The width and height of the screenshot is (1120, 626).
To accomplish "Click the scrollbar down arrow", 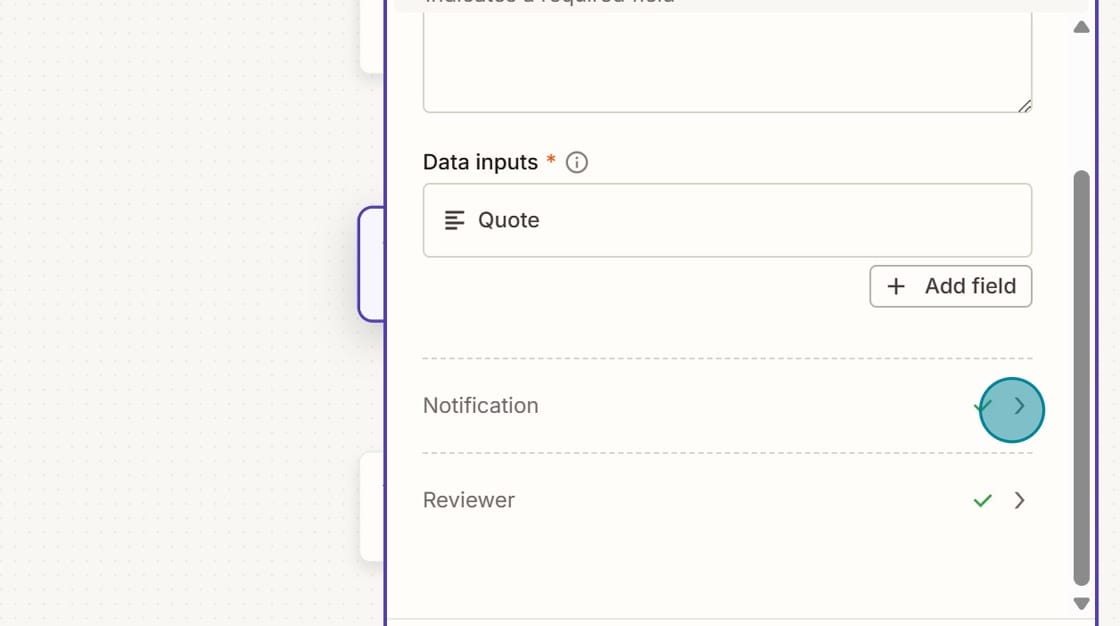I will (x=1081, y=603).
